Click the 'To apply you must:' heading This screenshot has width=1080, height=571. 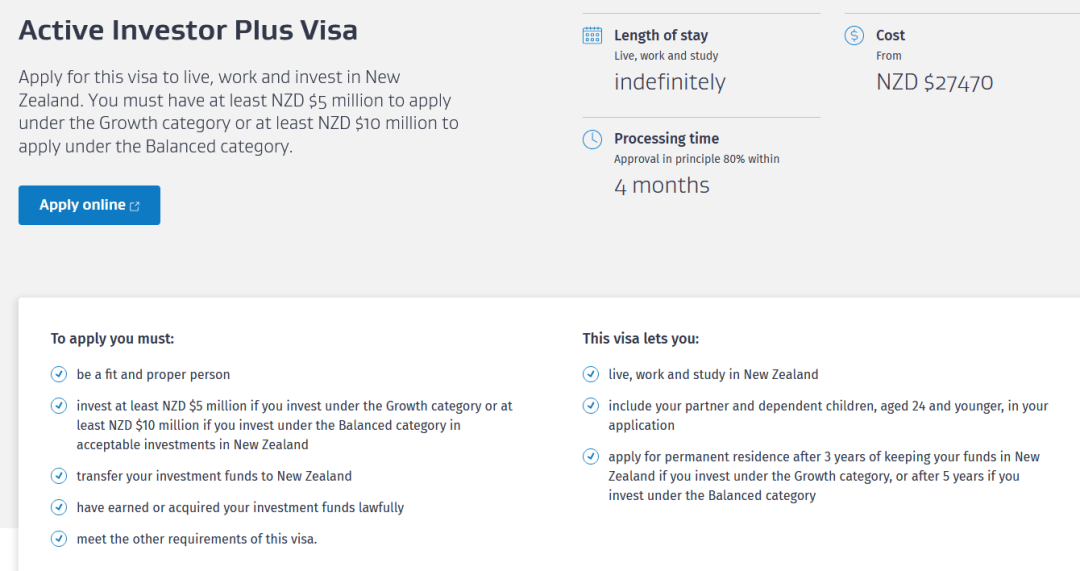112,339
